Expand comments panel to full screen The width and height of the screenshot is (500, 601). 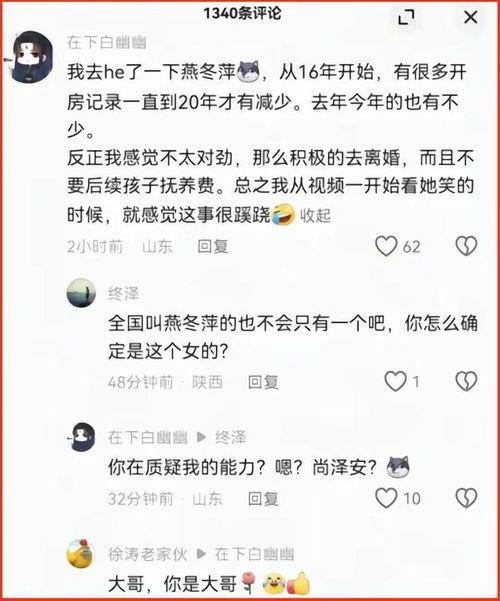406,18
